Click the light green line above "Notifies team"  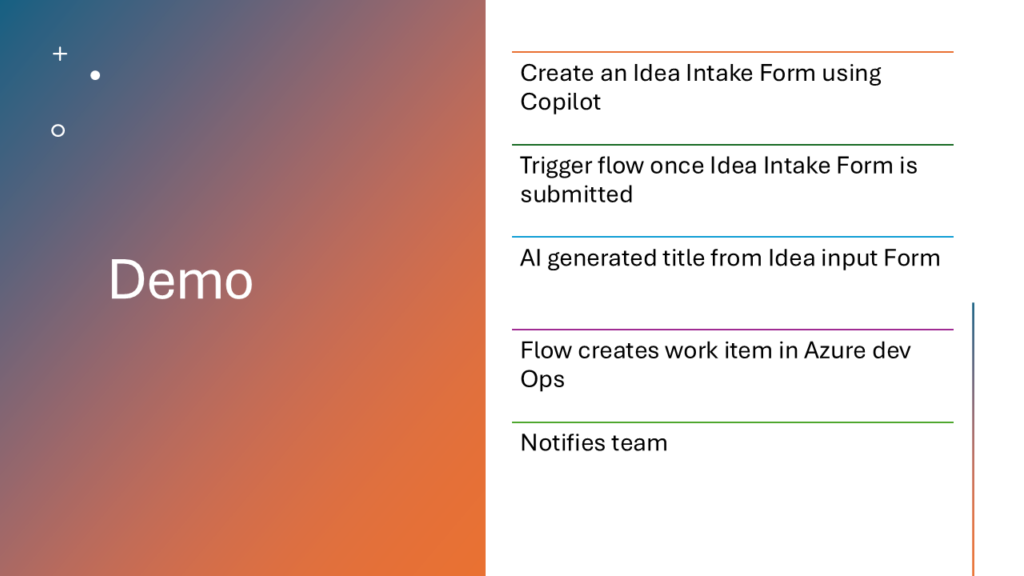pyautogui.click(x=732, y=422)
